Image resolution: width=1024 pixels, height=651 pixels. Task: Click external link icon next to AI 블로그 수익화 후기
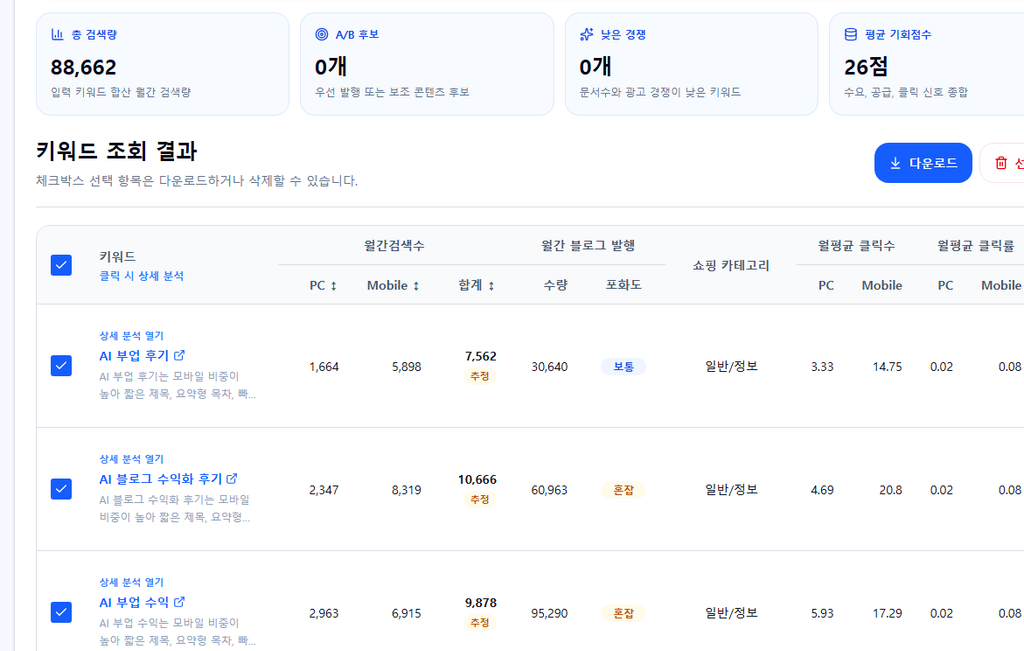pyautogui.click(x=232, y=479)
